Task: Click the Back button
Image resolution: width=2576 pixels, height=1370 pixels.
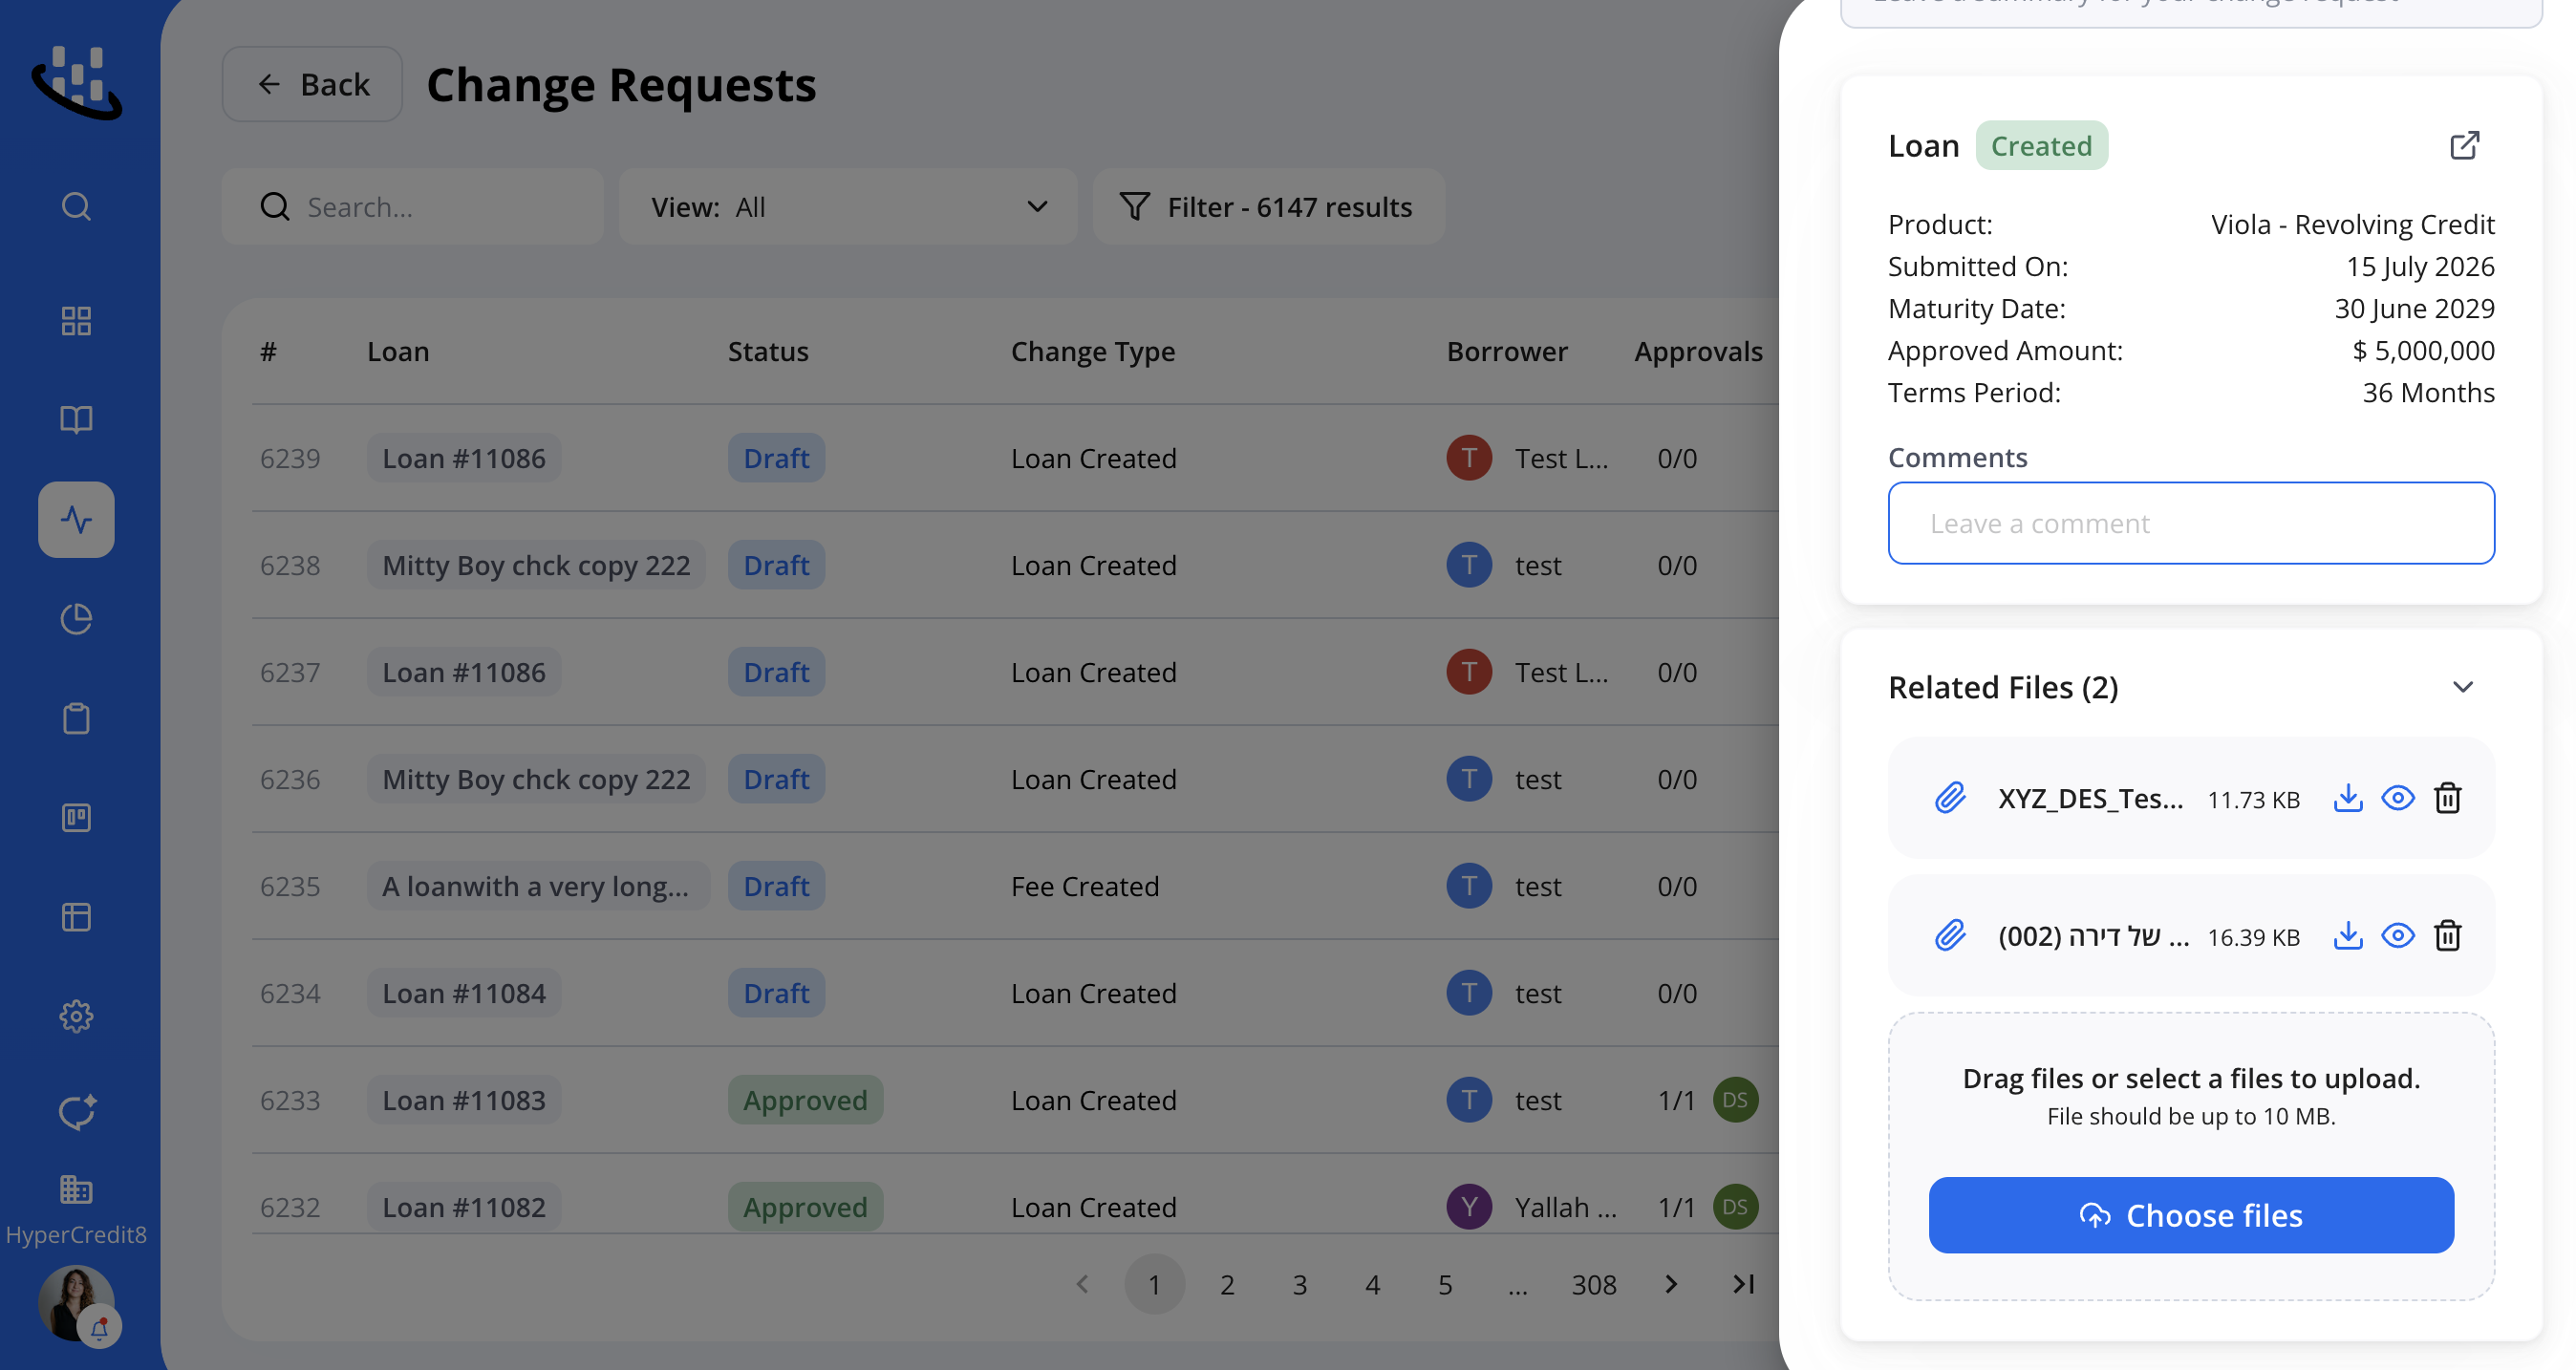Action: coord(312,84)
